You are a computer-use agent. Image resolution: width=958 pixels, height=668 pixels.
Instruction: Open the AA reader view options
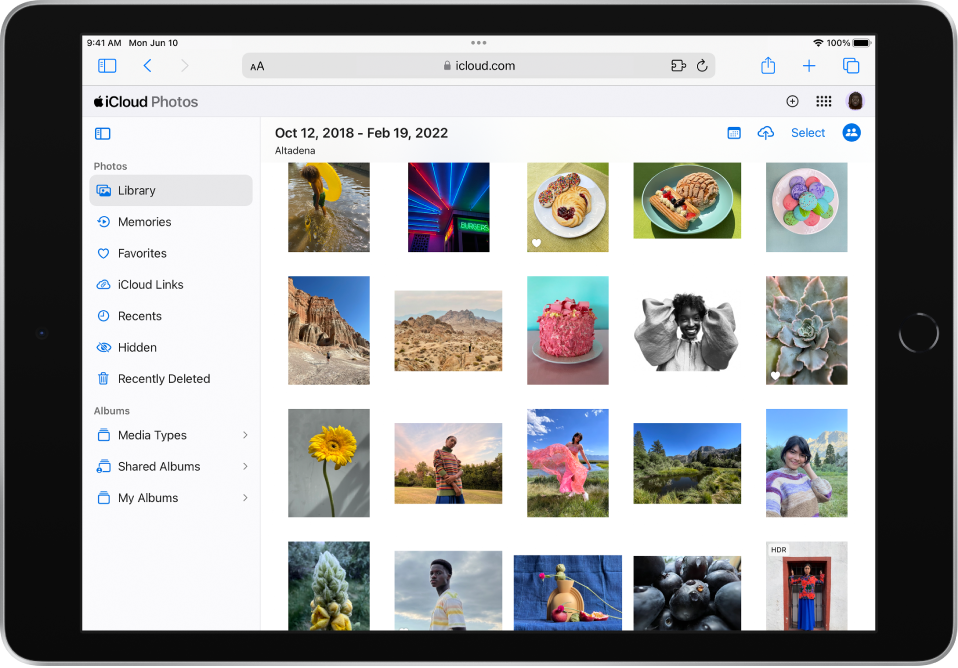pyautogui.click(x=257, y=66)
